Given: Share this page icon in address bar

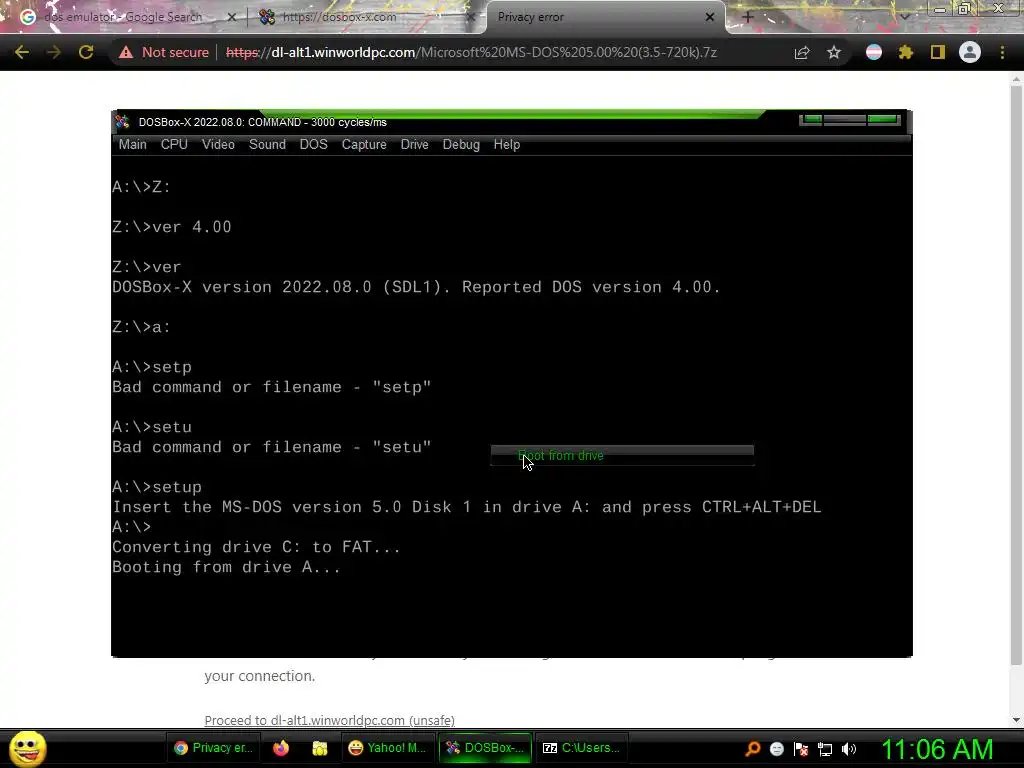Looking at the screenshot, I should pos(802,52).
